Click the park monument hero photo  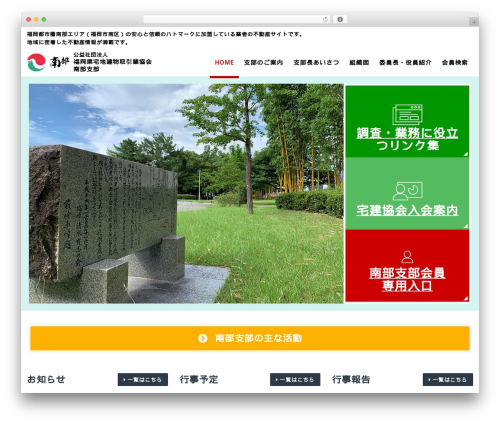(186, 193)
